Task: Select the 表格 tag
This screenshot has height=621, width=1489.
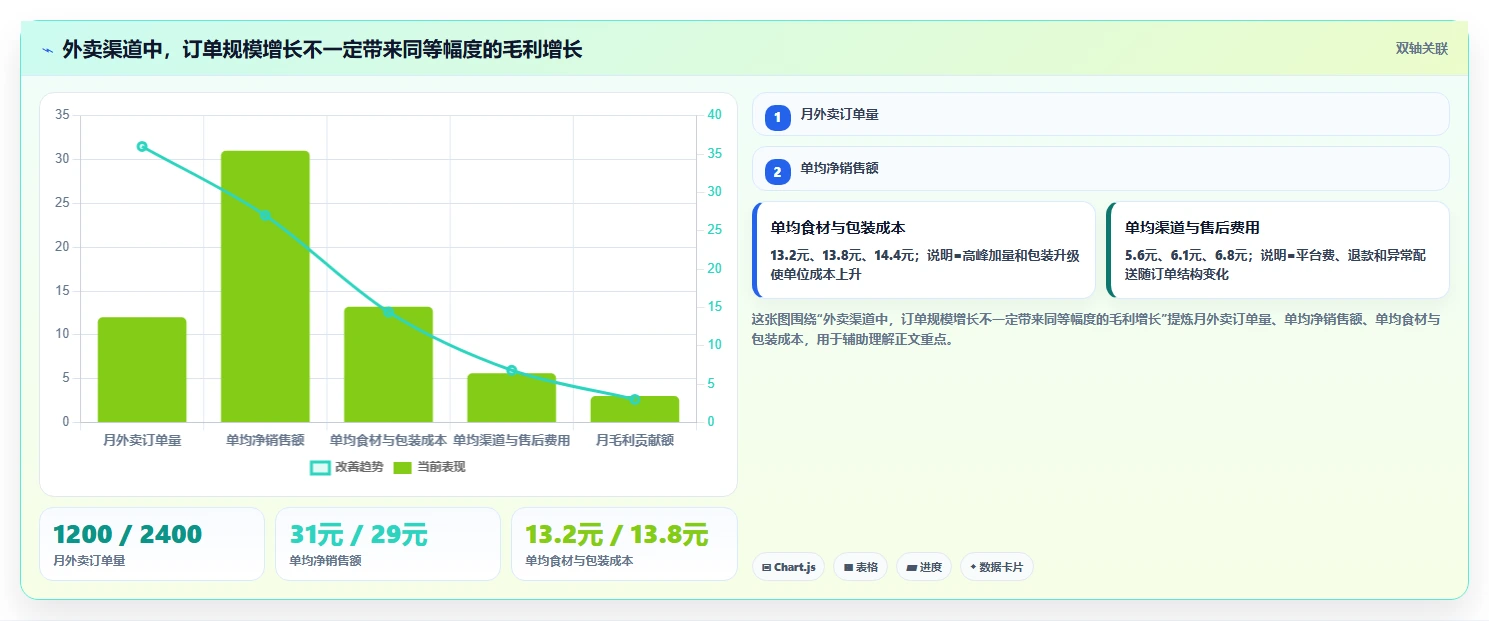Action: coord(861,567)
